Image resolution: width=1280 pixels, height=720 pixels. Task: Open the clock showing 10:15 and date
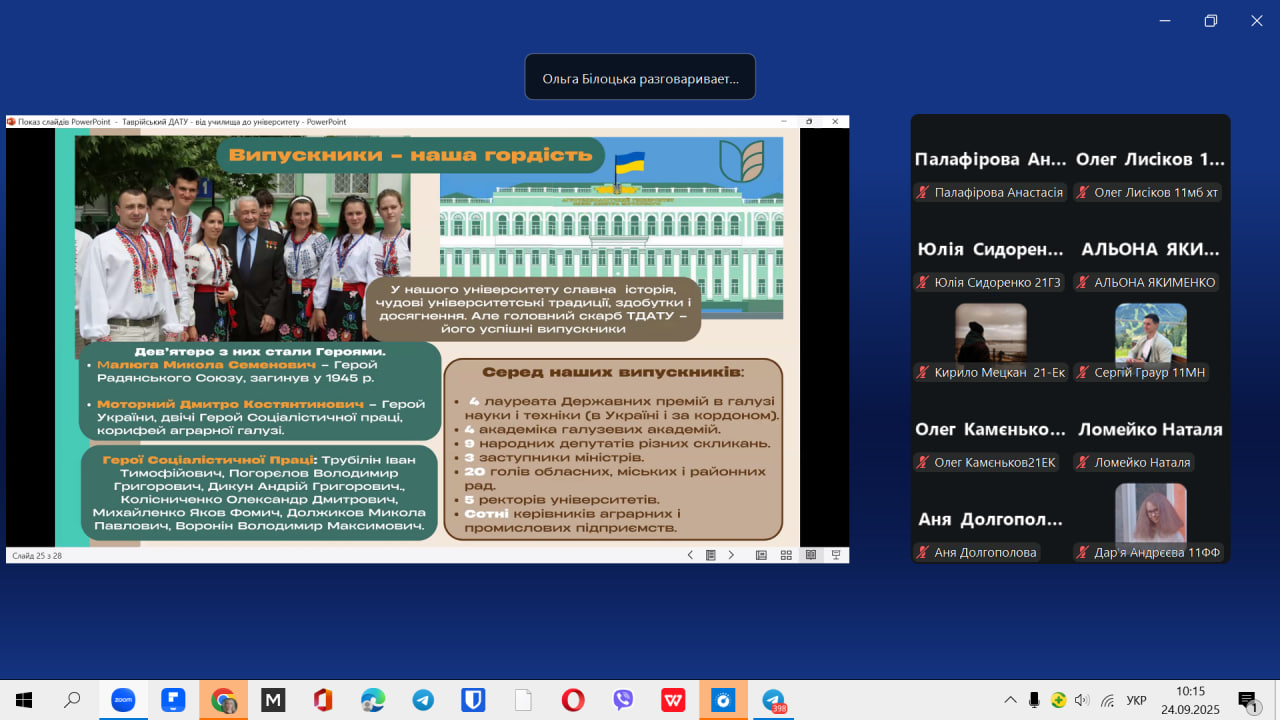click(x=1190, y=700)
